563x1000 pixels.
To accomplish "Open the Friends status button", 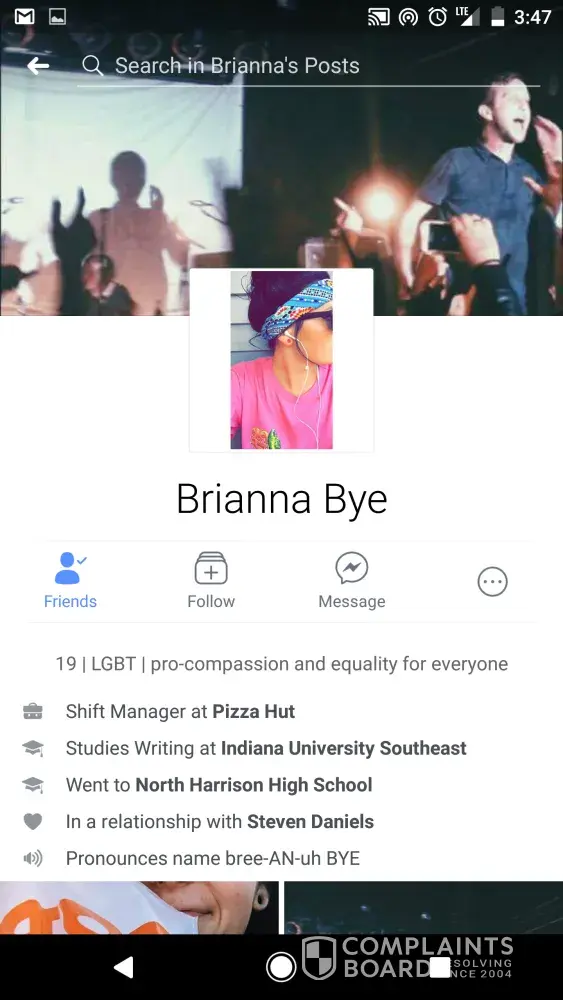I will tap(70, 581).
